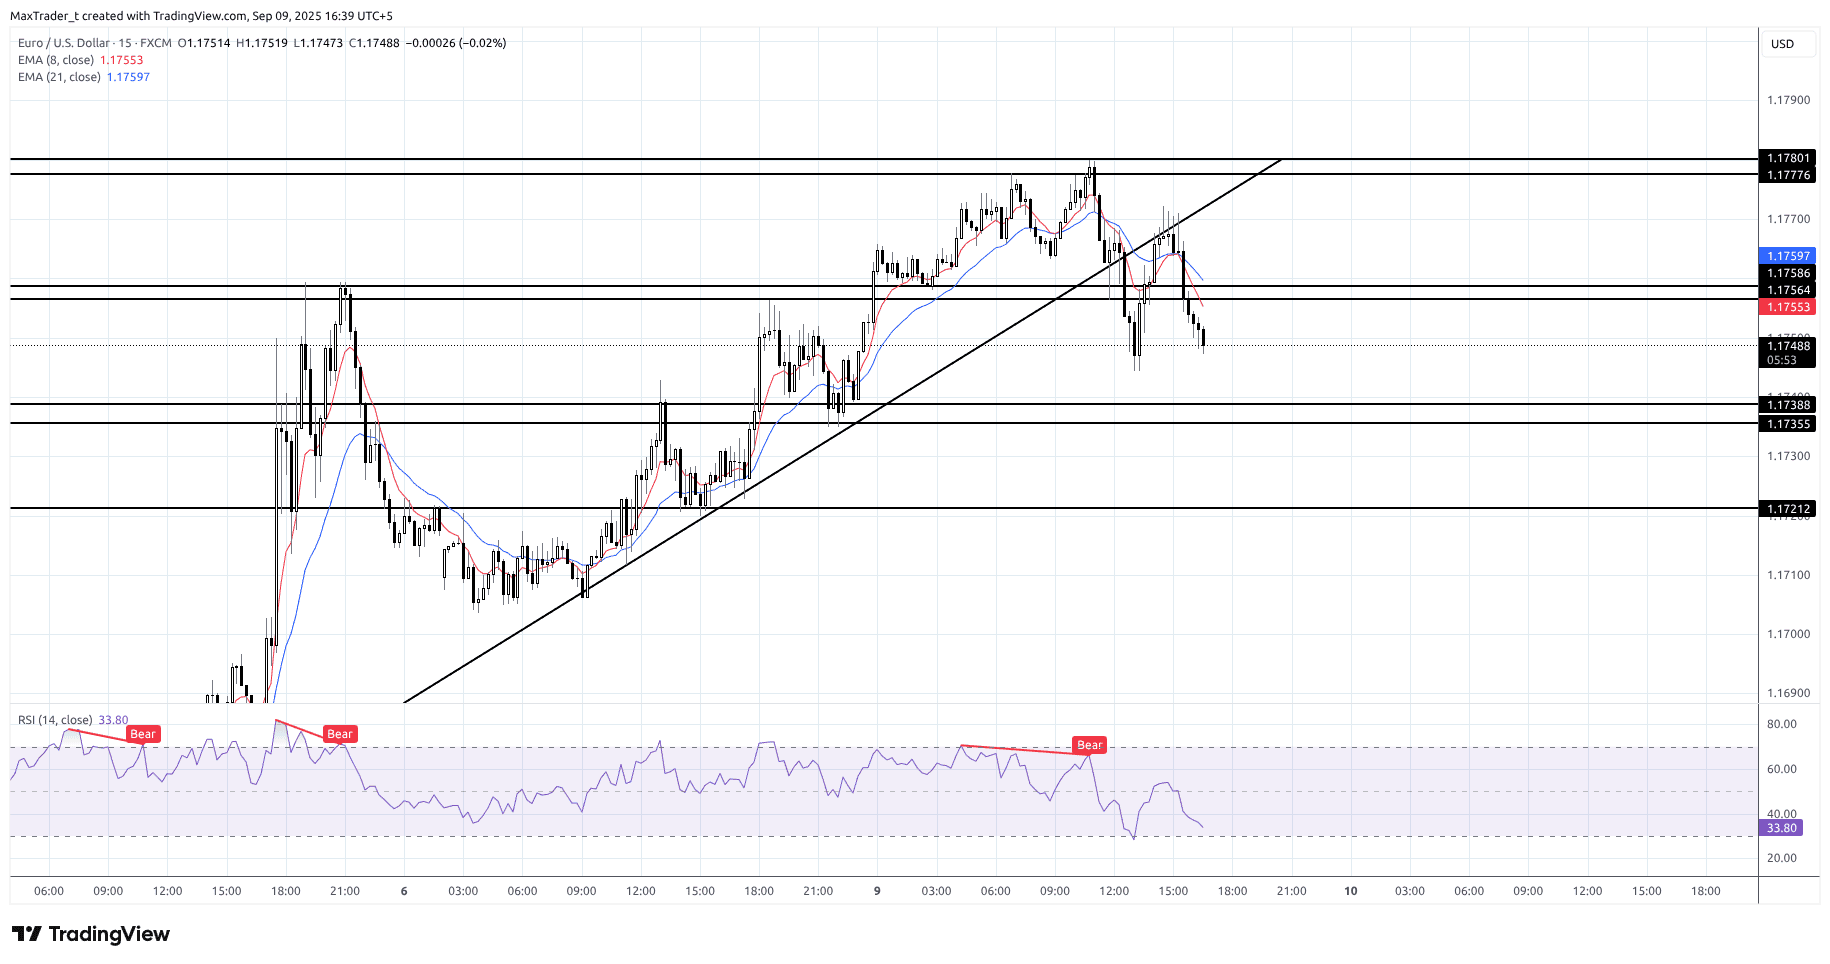Click the 1.17776 price level label
The image size is (1830, 964).
click(x=1787, y=175)
